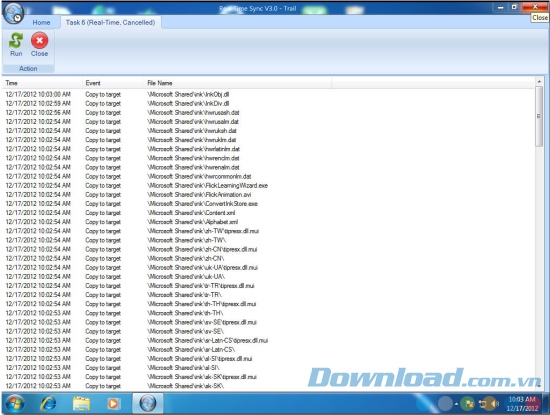Sort log by Event column header

[x=113, y=83]
